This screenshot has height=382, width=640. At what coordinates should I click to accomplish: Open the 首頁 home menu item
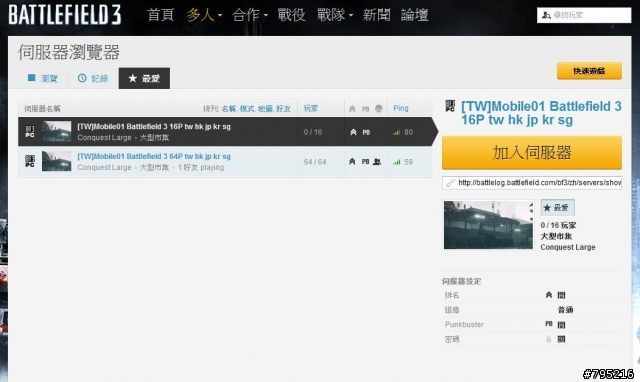[160, 15]
